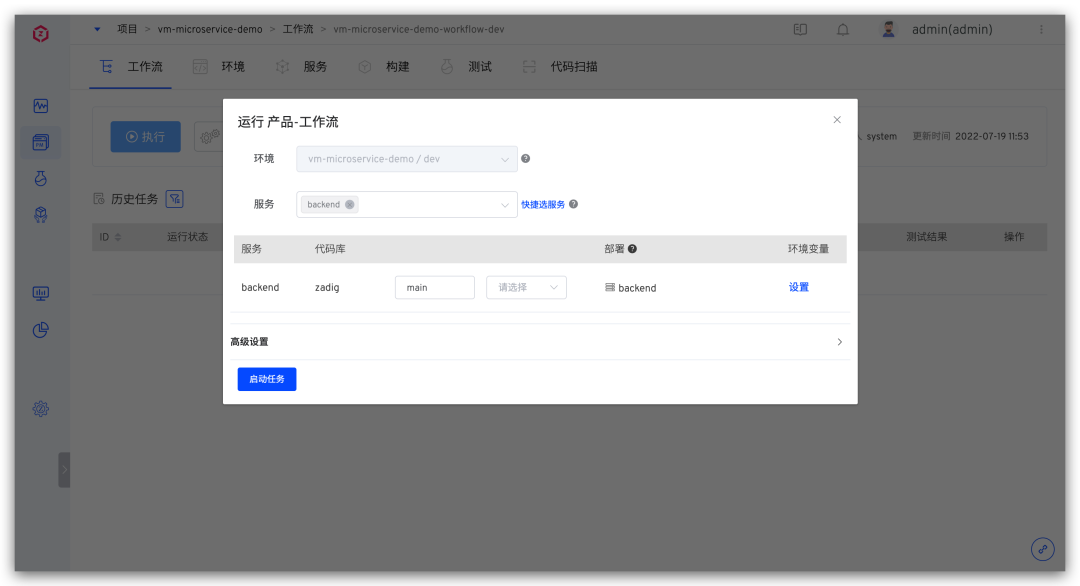Close the 运行 产品-工作流 dialog

(837, 120)
